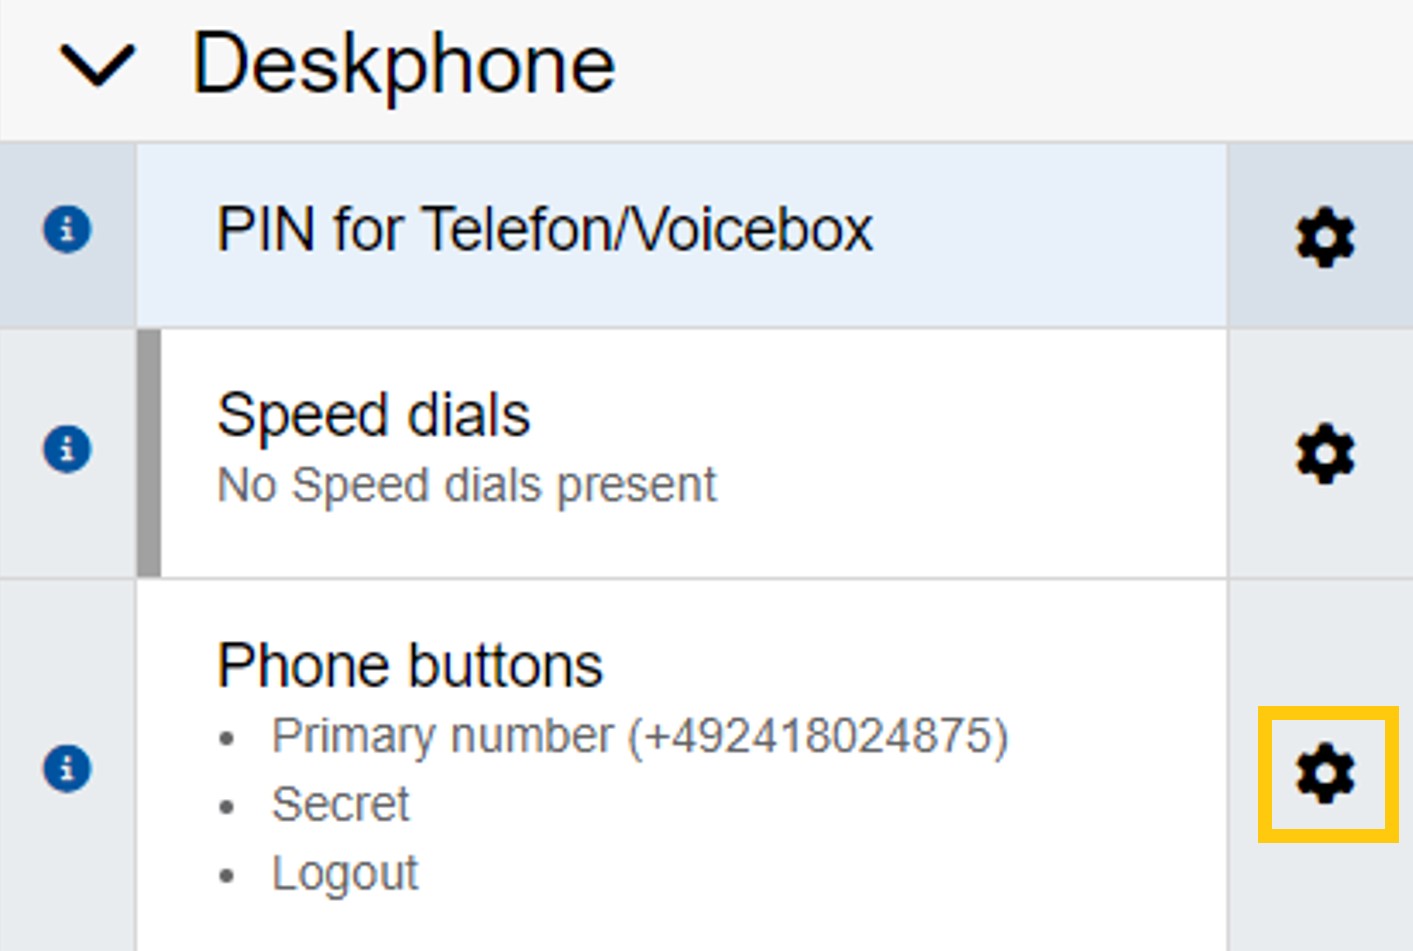
Task: Click gray marker bar beside Speed dials
Action: coord(149,453)
